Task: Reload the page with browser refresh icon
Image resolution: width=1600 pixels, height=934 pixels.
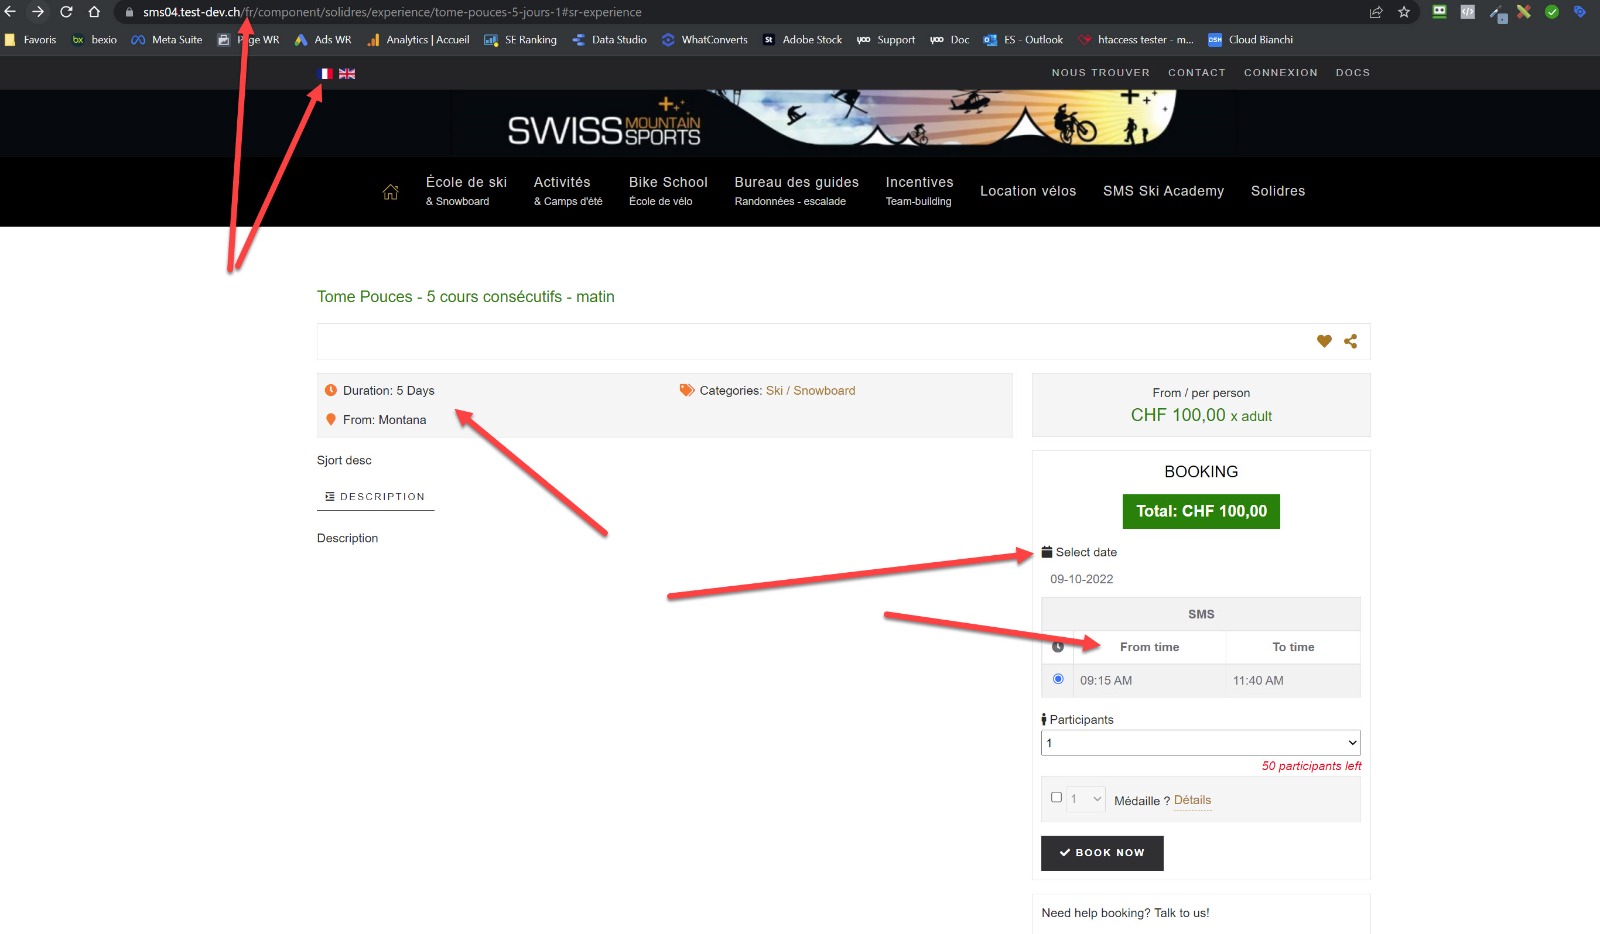Action: pos(66,12)
